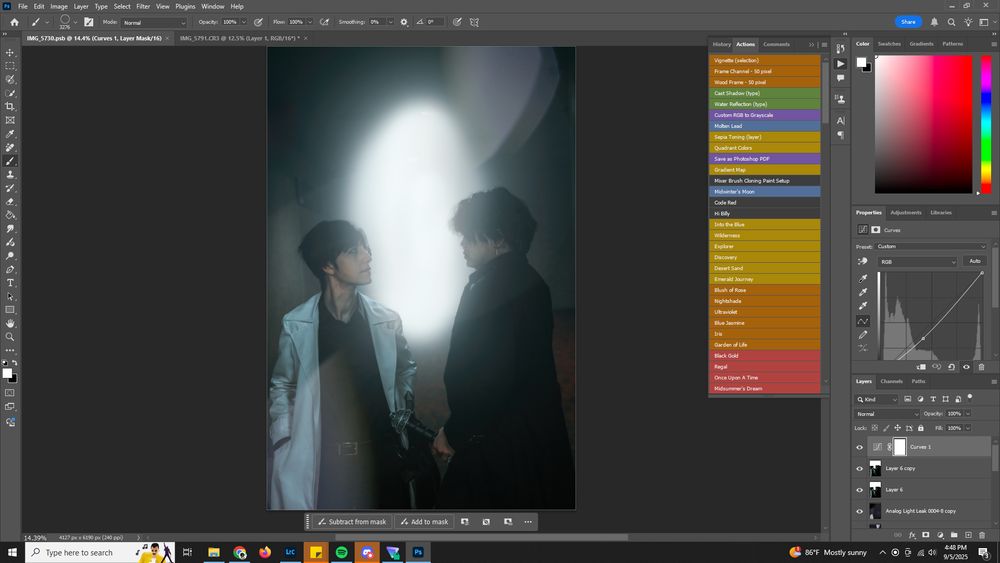The width and height of the screenshot is (1000, 563).
Task: Select the Move tool
Action: coord(11,52)
